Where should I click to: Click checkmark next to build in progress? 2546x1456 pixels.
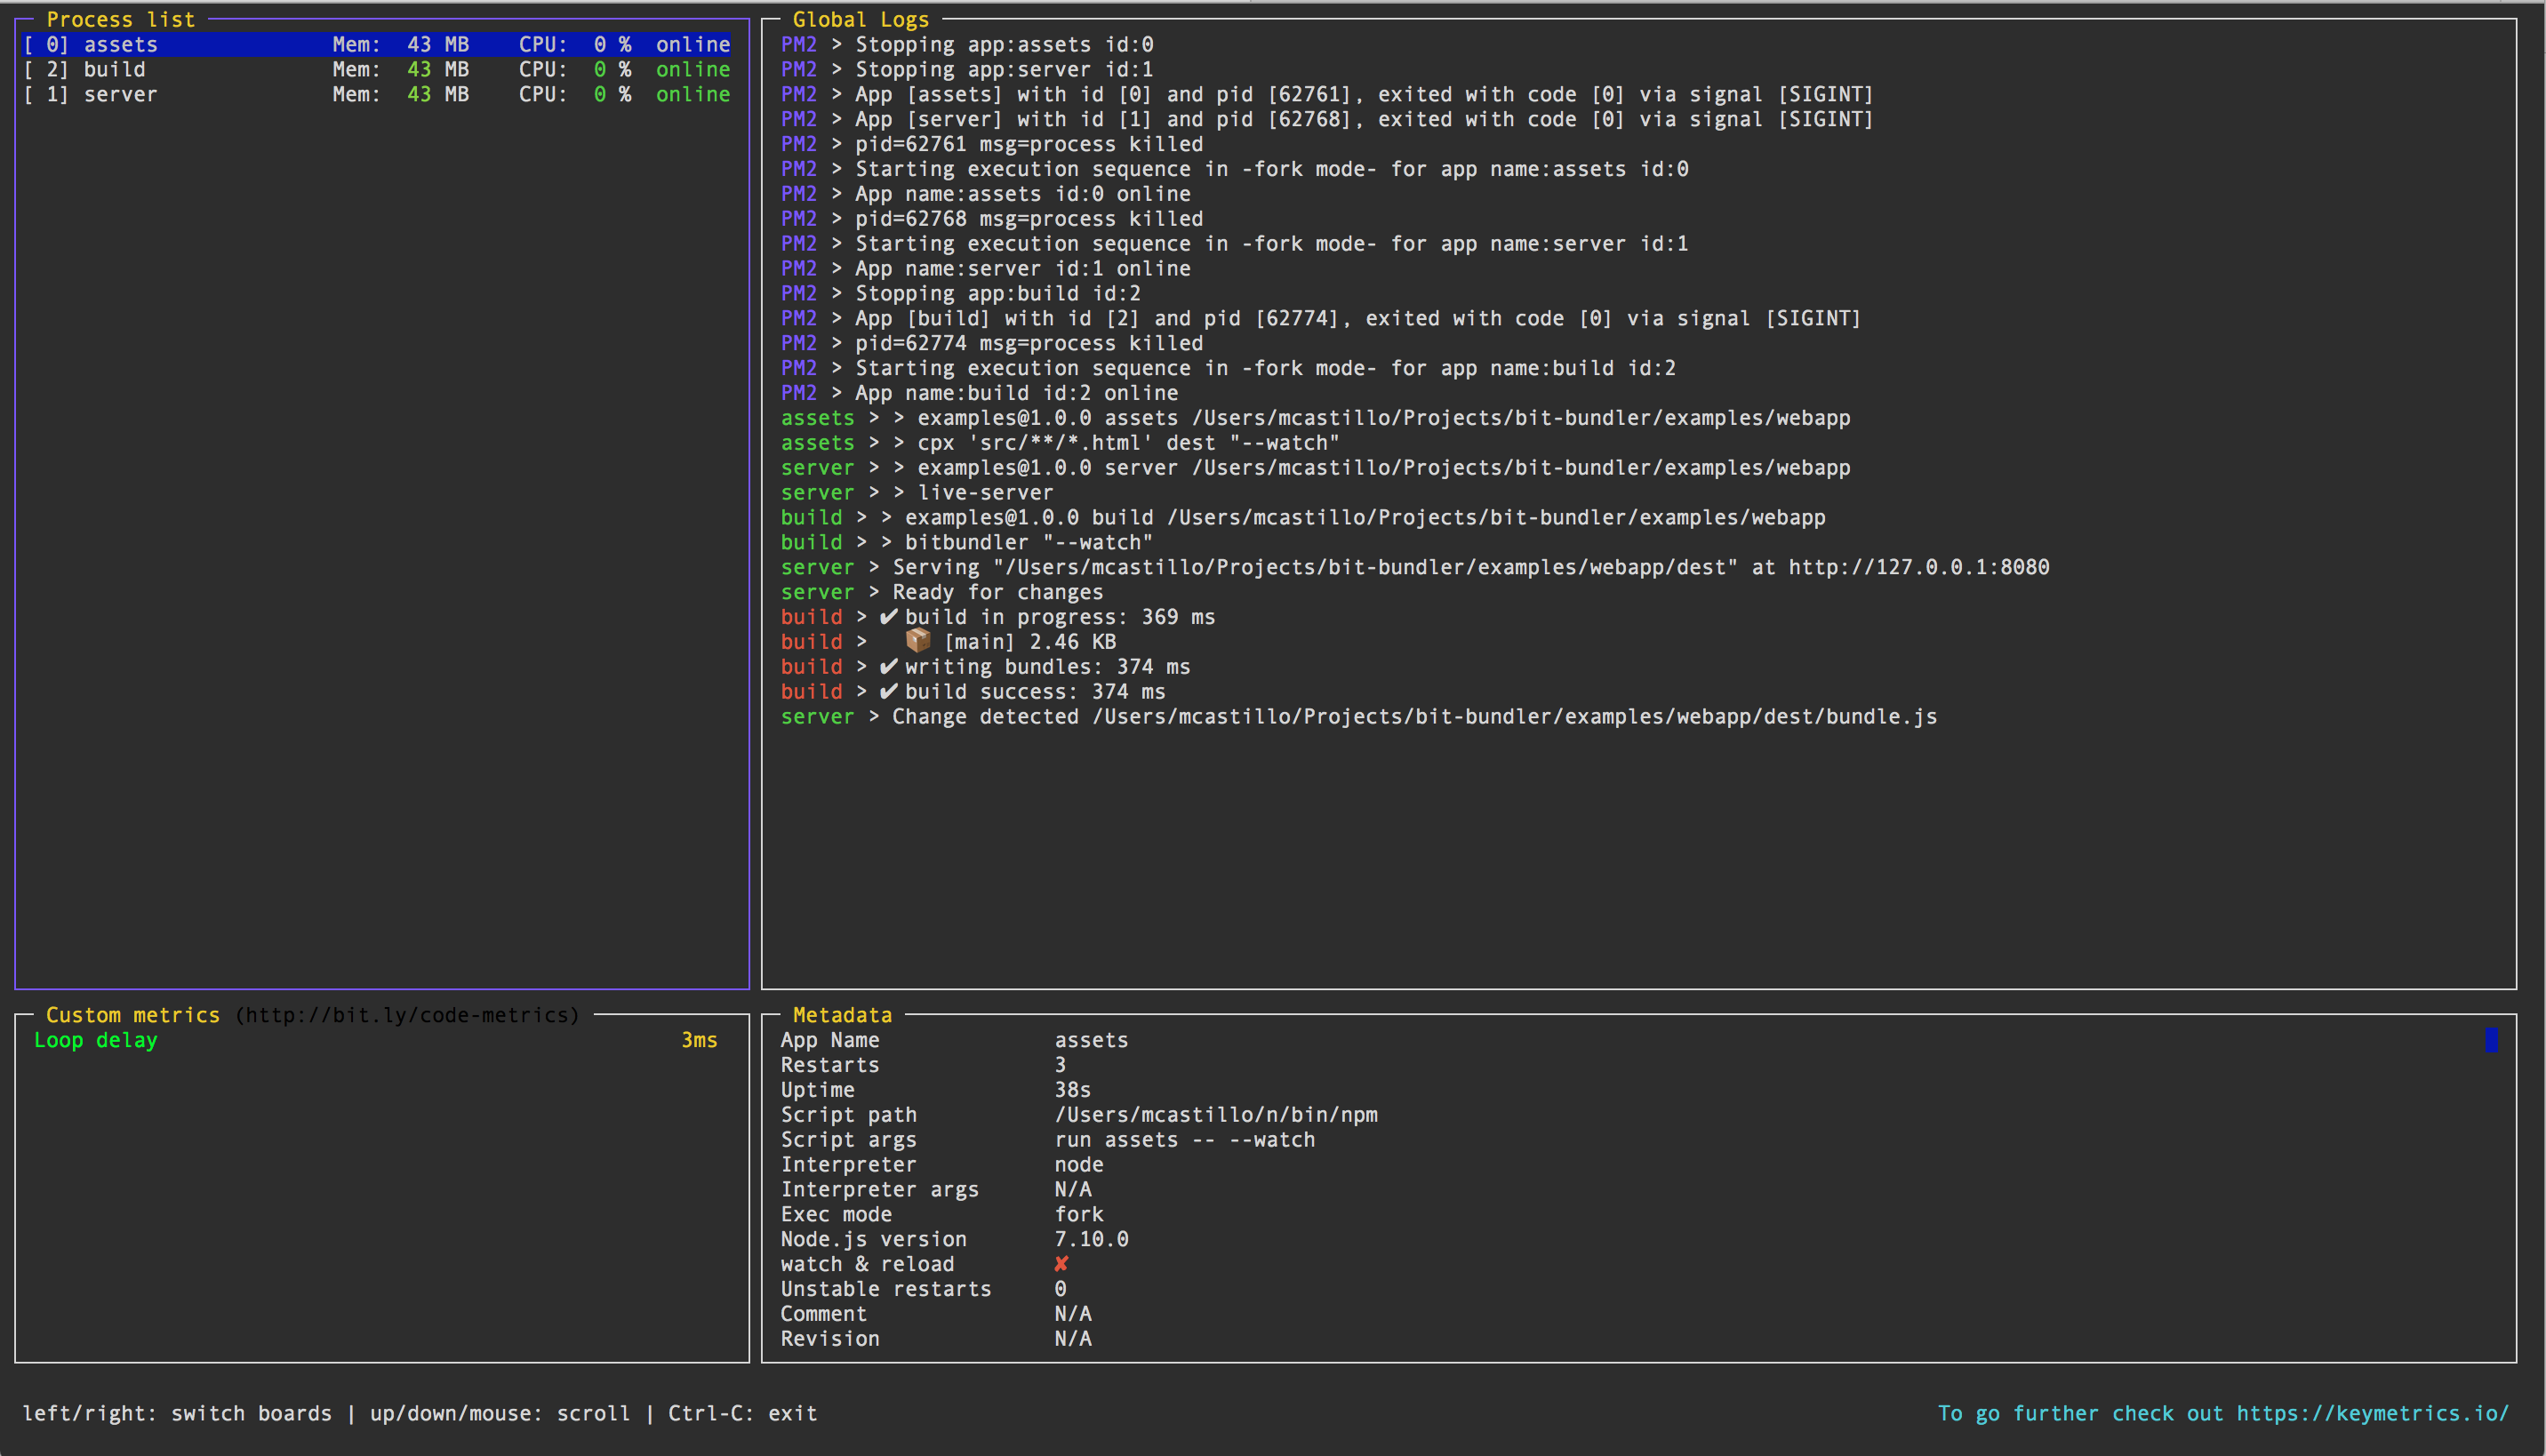coord(888,616)
